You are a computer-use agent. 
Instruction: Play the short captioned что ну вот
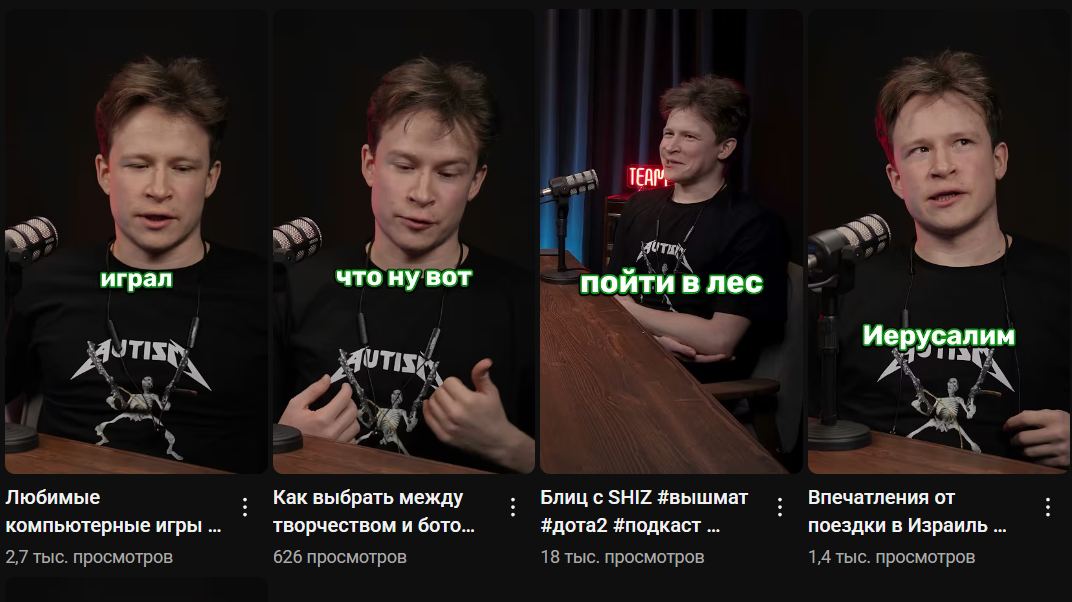404,241
